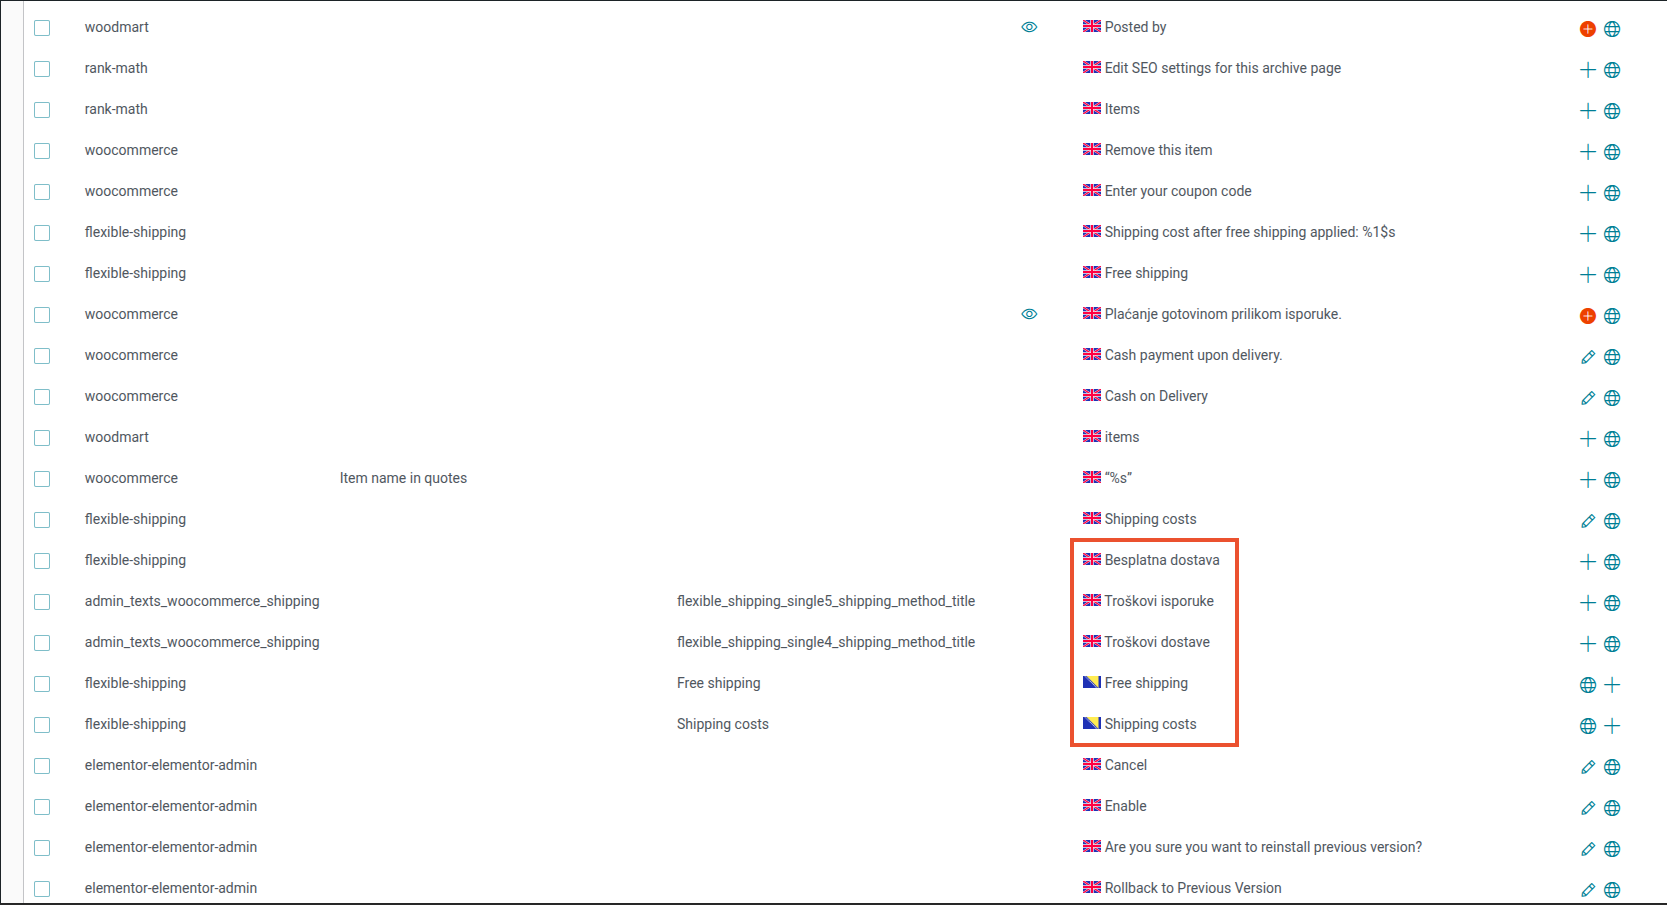Tick the checkbox for "Remove this item" row

click(x=42, y=151)
